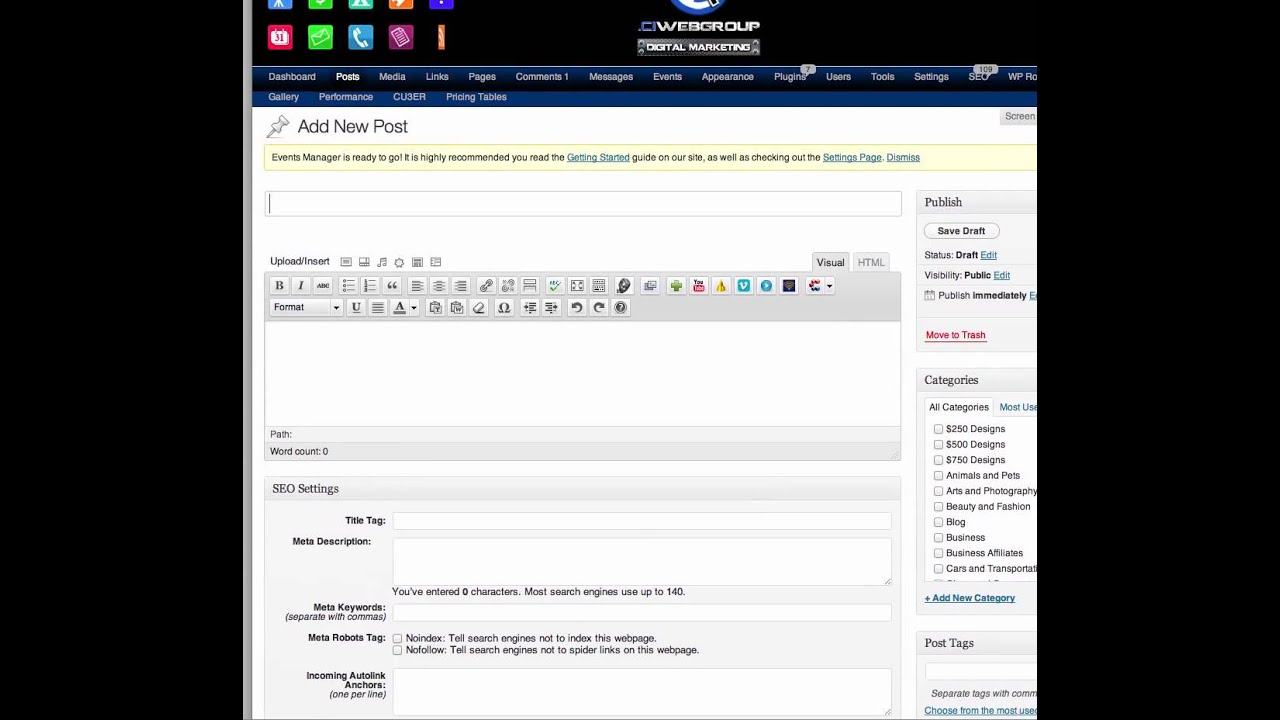The width and height of the screenshot is (1280, 720).
Task: Click the italic formatting icon
Action: [x=300, y=286]
